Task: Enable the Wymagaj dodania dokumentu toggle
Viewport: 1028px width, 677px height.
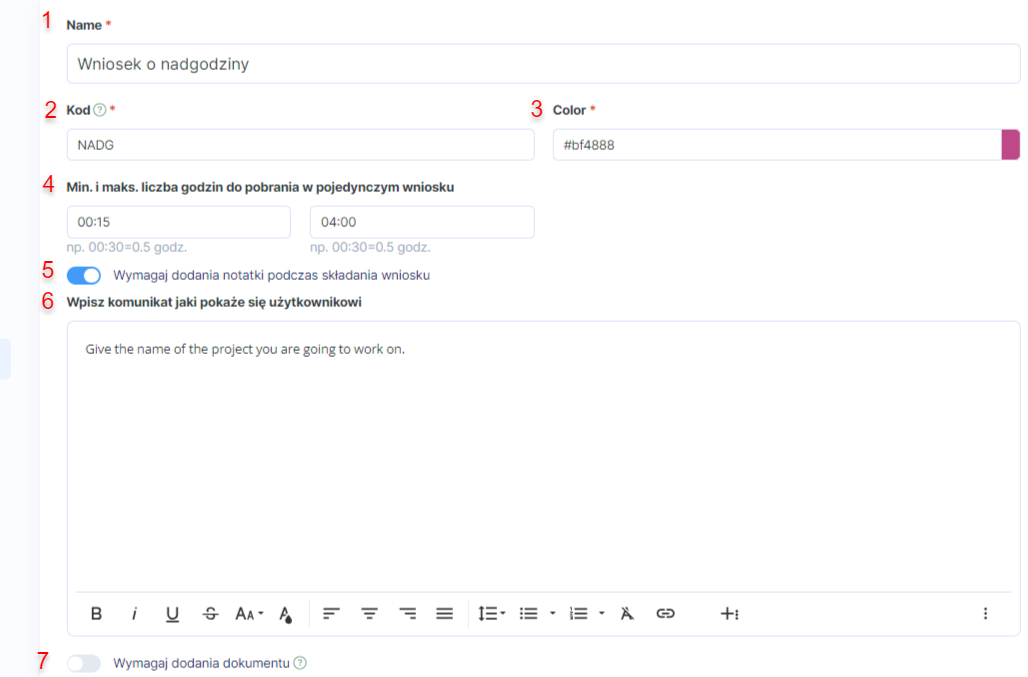Action: tap(84, 663)
